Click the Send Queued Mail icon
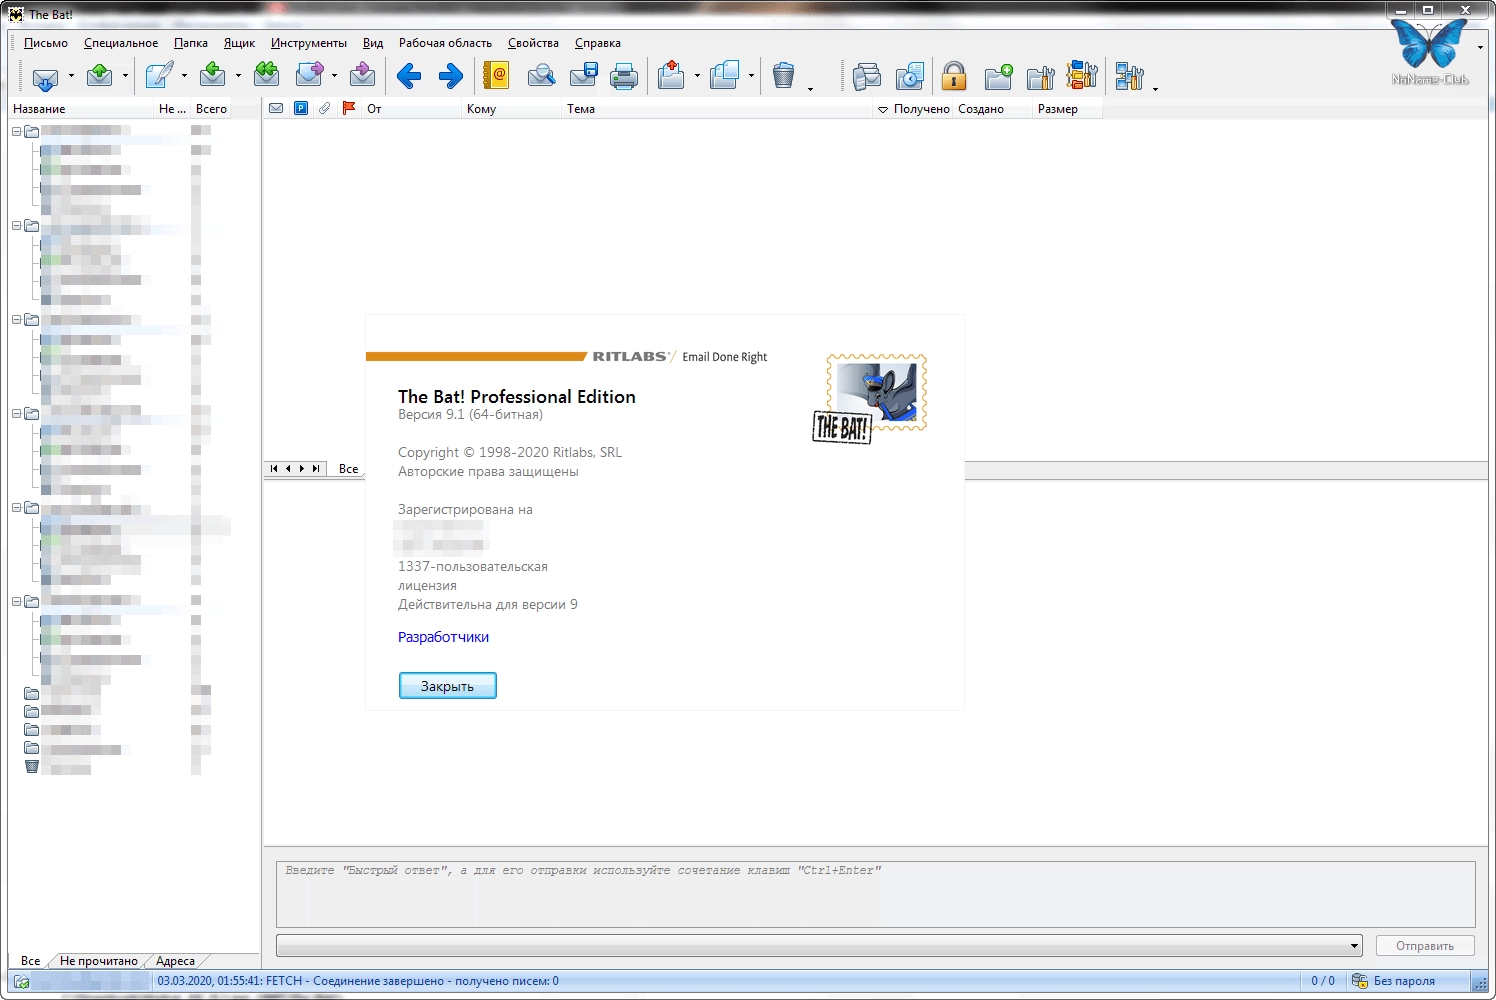 point(99,75)
